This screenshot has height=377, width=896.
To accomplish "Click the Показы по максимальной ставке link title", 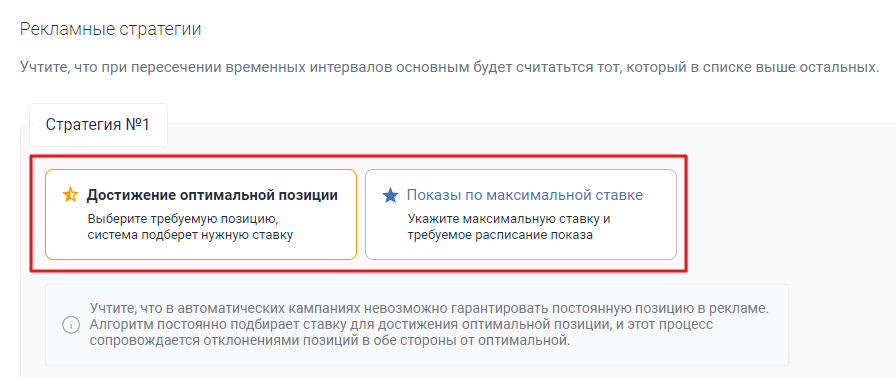I will click(525, 195).
